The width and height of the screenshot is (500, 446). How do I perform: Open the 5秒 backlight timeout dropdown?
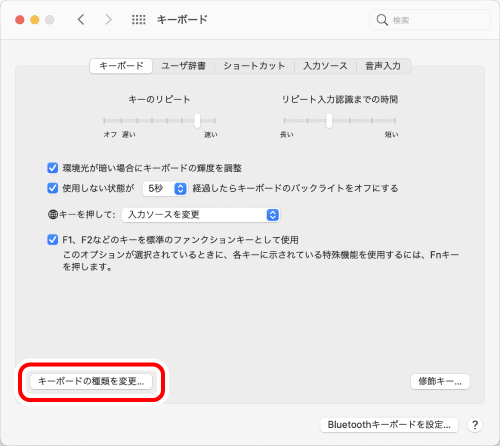(x=165, y=189)
